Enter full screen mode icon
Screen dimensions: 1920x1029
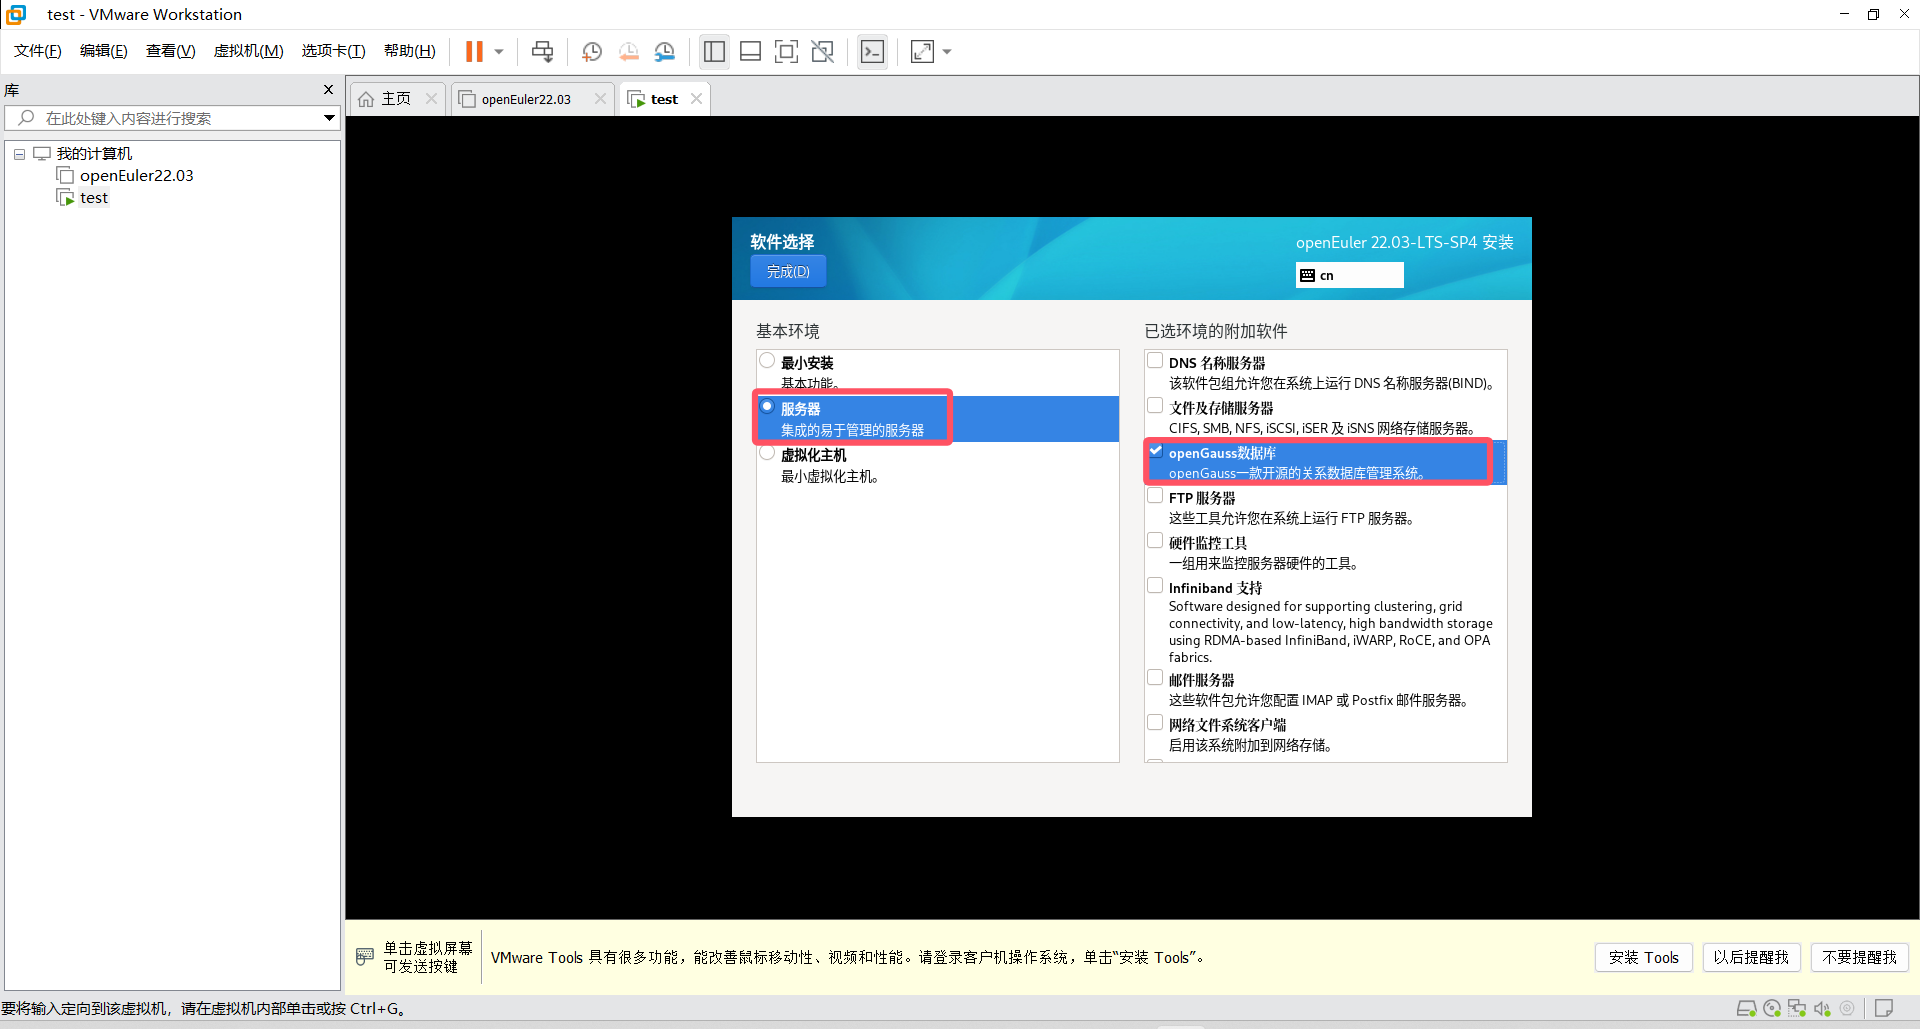click(x=787, y=51)
